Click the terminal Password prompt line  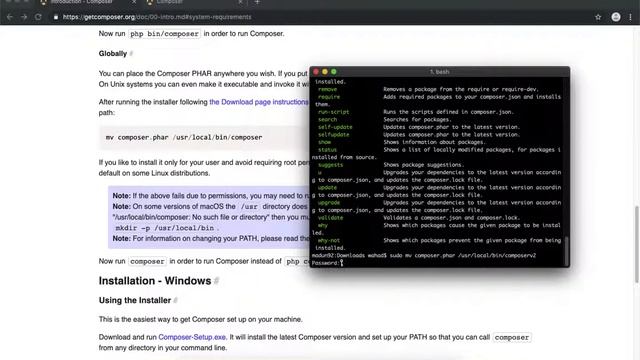[327, 263]
